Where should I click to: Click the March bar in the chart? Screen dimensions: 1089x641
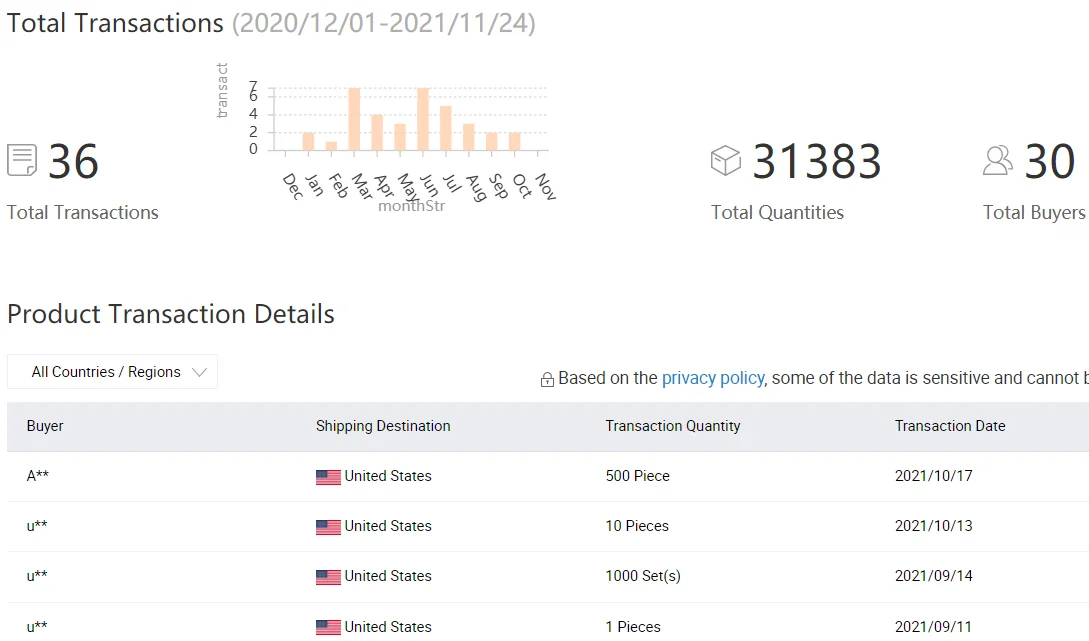354,119
